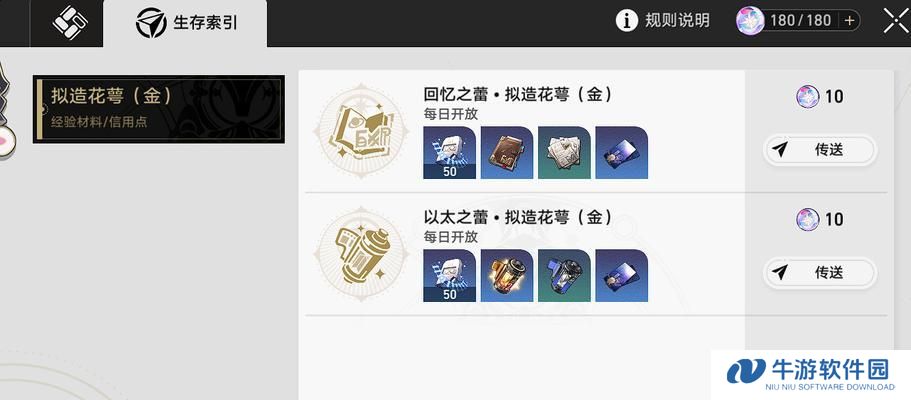Open 规则说明 info icon

pyautogui.click(x=626, y=21)
